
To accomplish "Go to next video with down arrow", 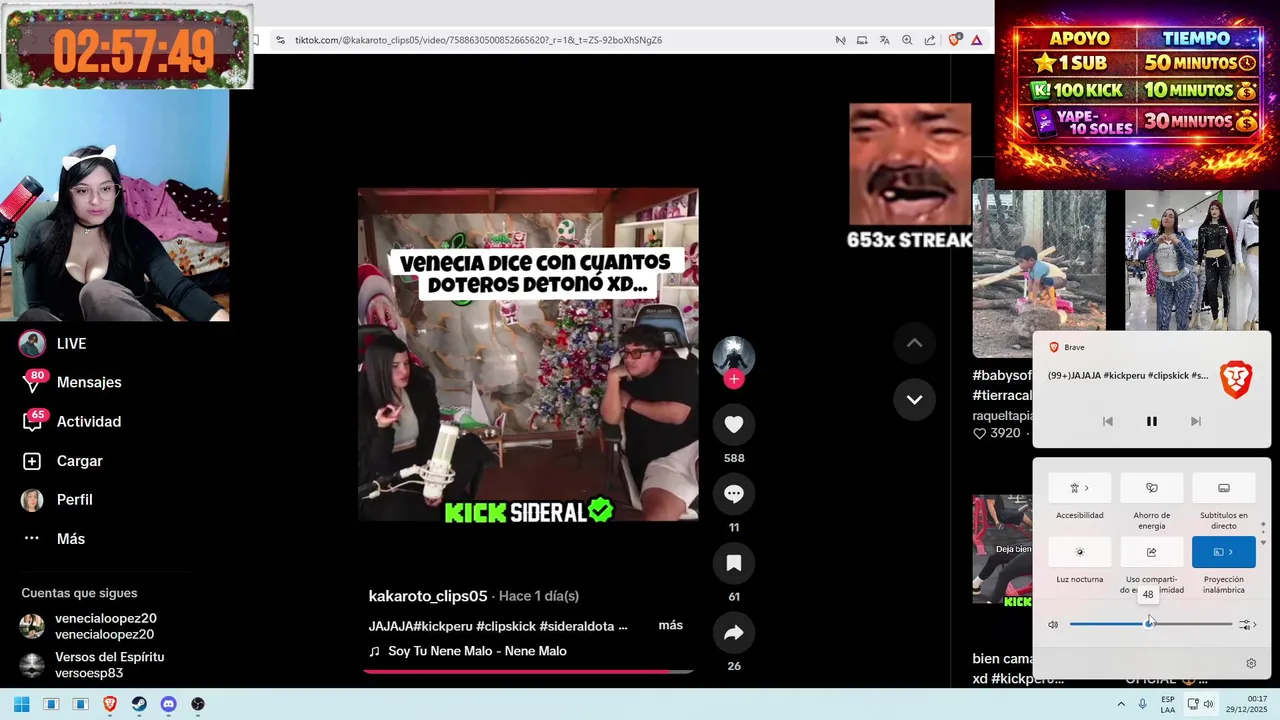I will [x=914, y=399].
